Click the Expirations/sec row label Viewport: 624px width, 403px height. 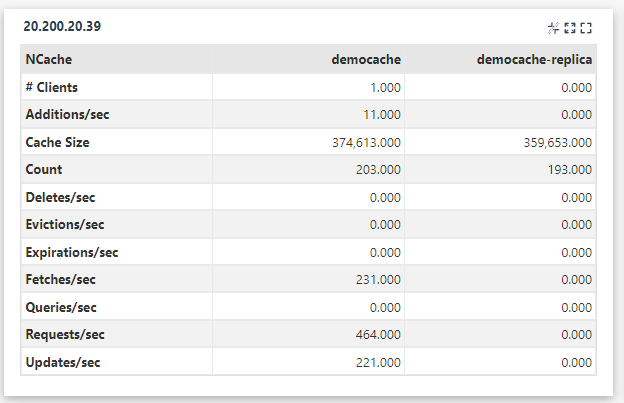pyautogui.click(x=72, y=252)
